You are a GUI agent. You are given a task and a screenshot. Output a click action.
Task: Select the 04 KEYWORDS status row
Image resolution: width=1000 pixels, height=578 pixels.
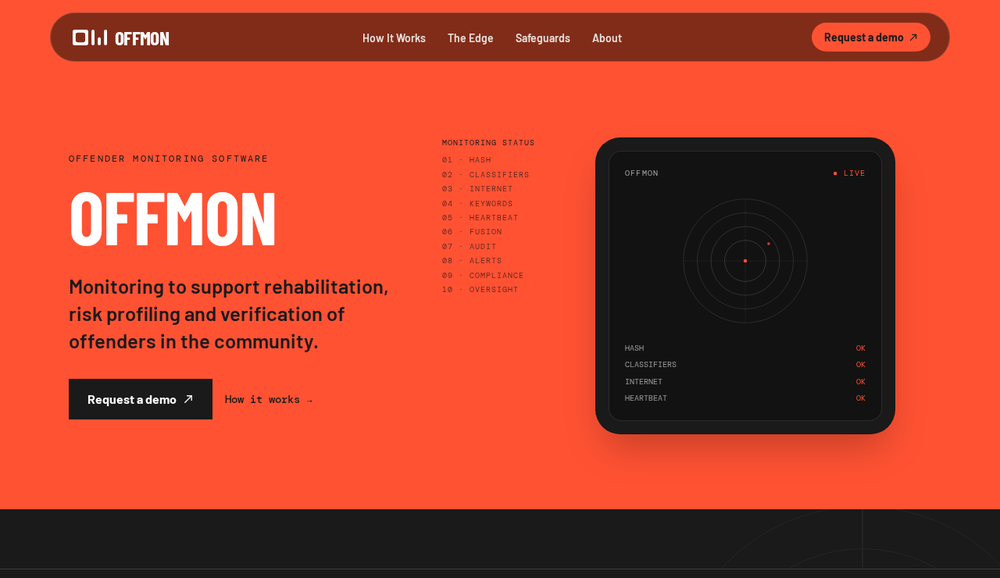click(477, 203)
